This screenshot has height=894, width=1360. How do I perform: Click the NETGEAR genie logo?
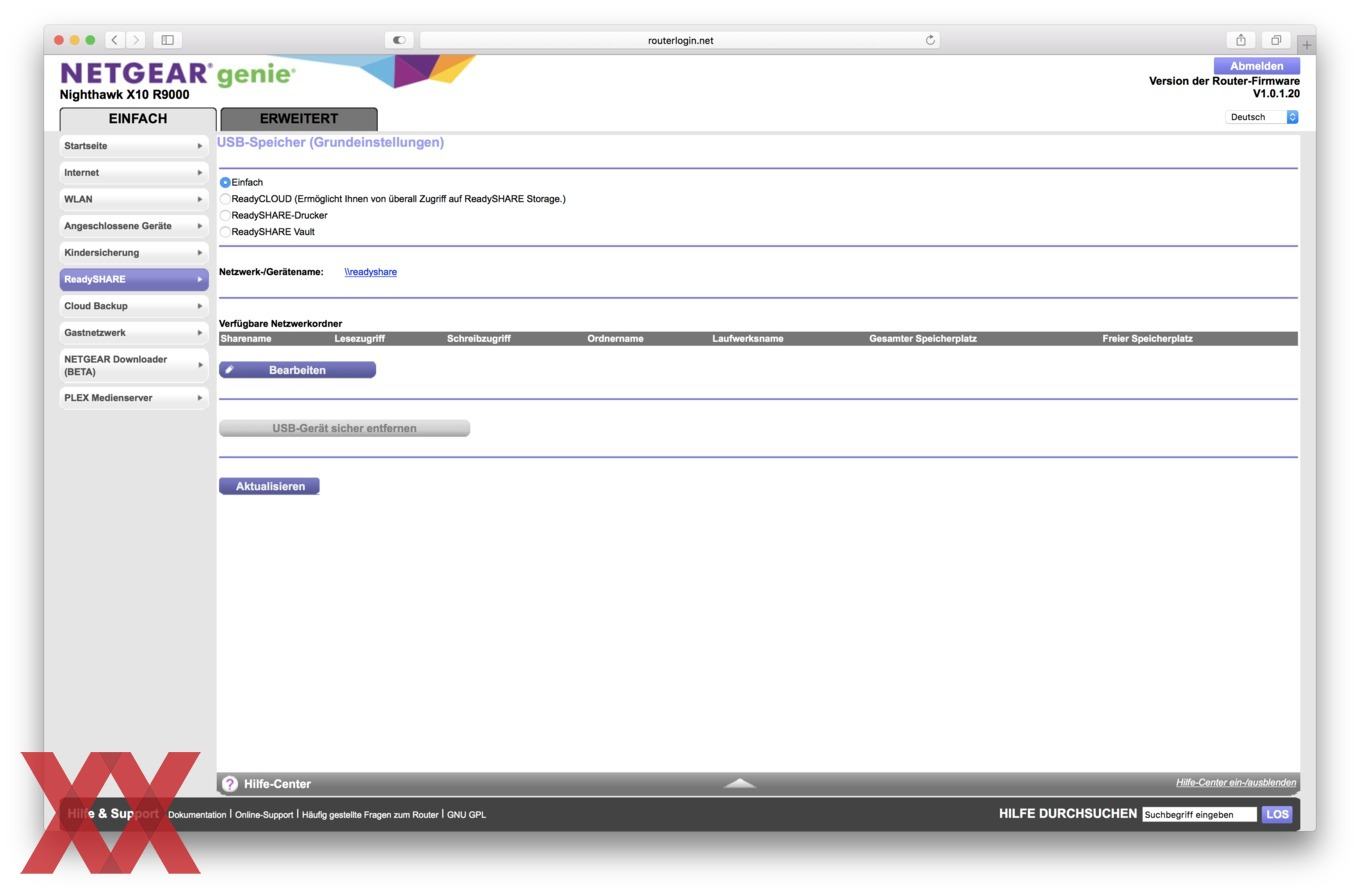click(x=177, y=74)
